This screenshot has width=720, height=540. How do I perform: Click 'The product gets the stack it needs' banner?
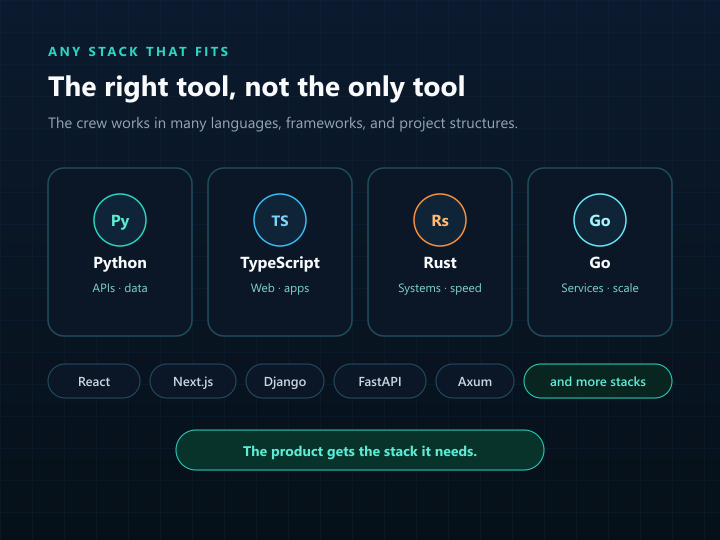(360, 450)
